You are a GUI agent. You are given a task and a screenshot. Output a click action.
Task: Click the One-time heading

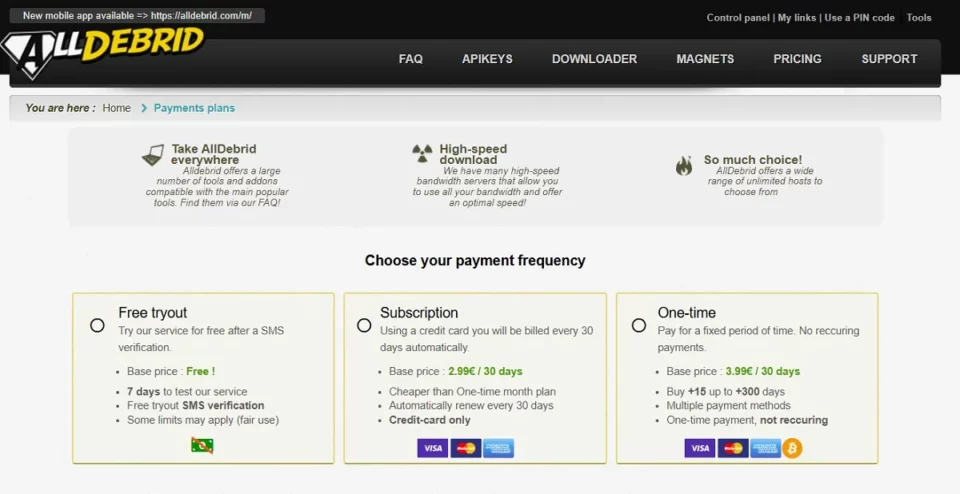pos(687,313)
